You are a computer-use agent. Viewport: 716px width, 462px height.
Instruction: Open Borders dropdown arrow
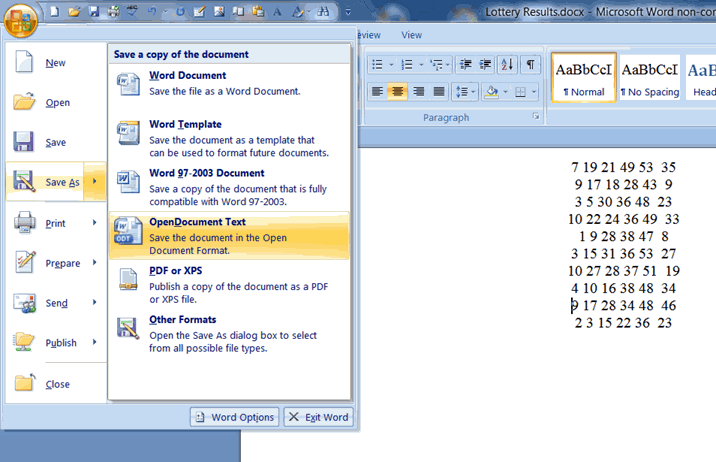point(534,92)
